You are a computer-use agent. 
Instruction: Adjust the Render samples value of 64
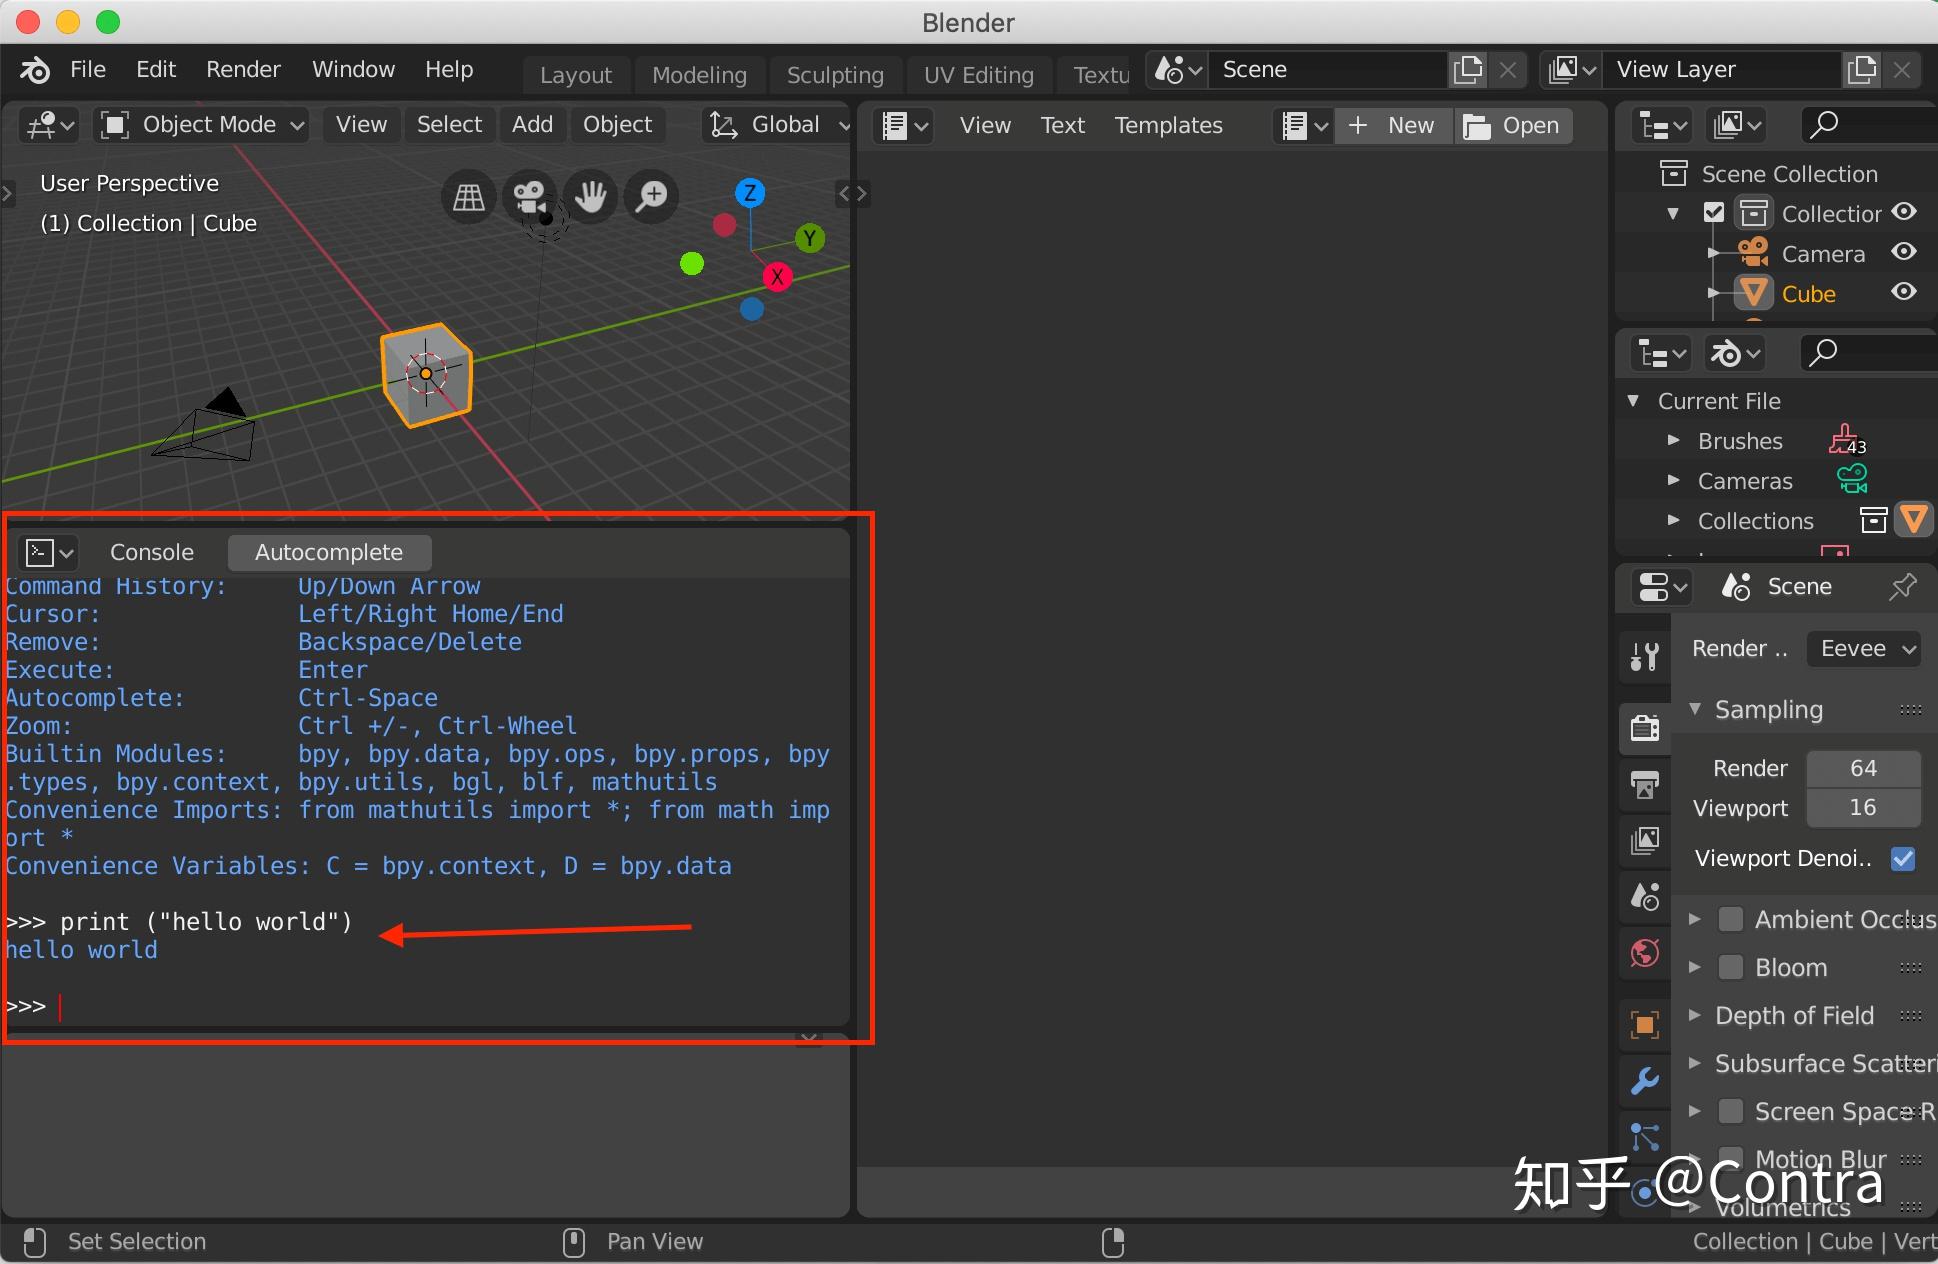(1863, 768)
